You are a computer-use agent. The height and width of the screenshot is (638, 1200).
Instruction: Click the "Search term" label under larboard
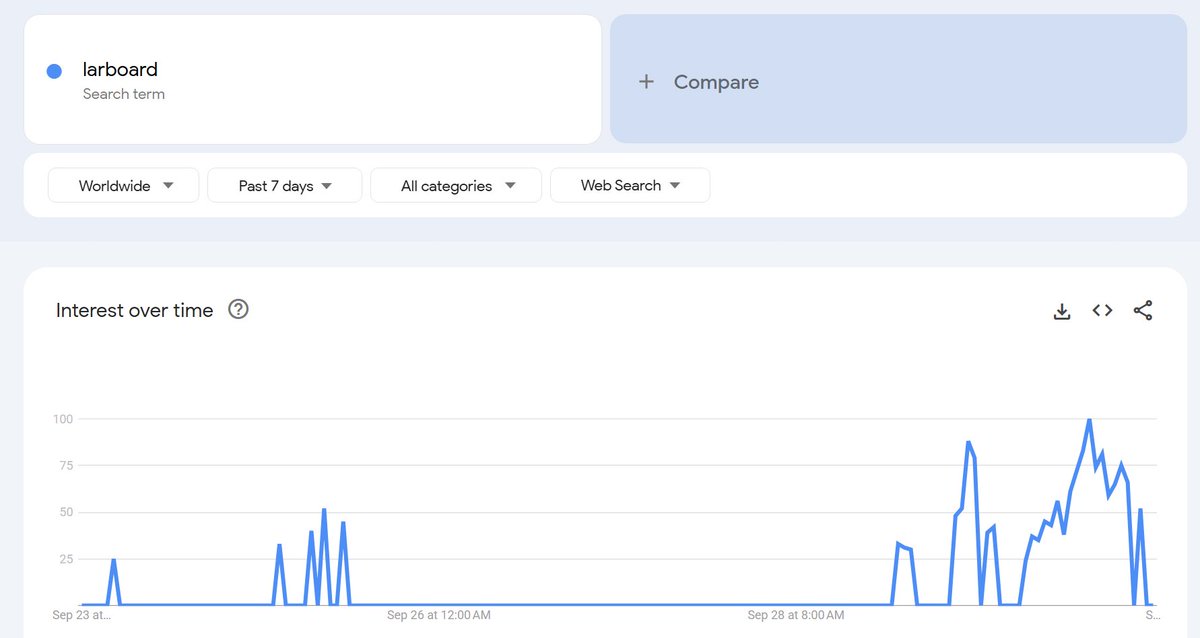click(x=124, y=94)
